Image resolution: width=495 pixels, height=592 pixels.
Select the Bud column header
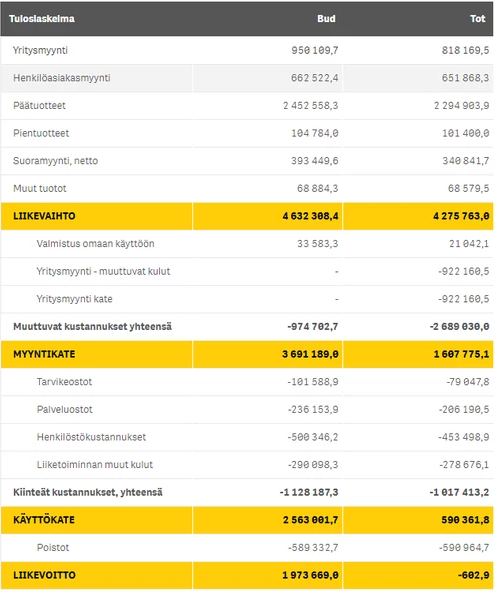tap(326, 18)
